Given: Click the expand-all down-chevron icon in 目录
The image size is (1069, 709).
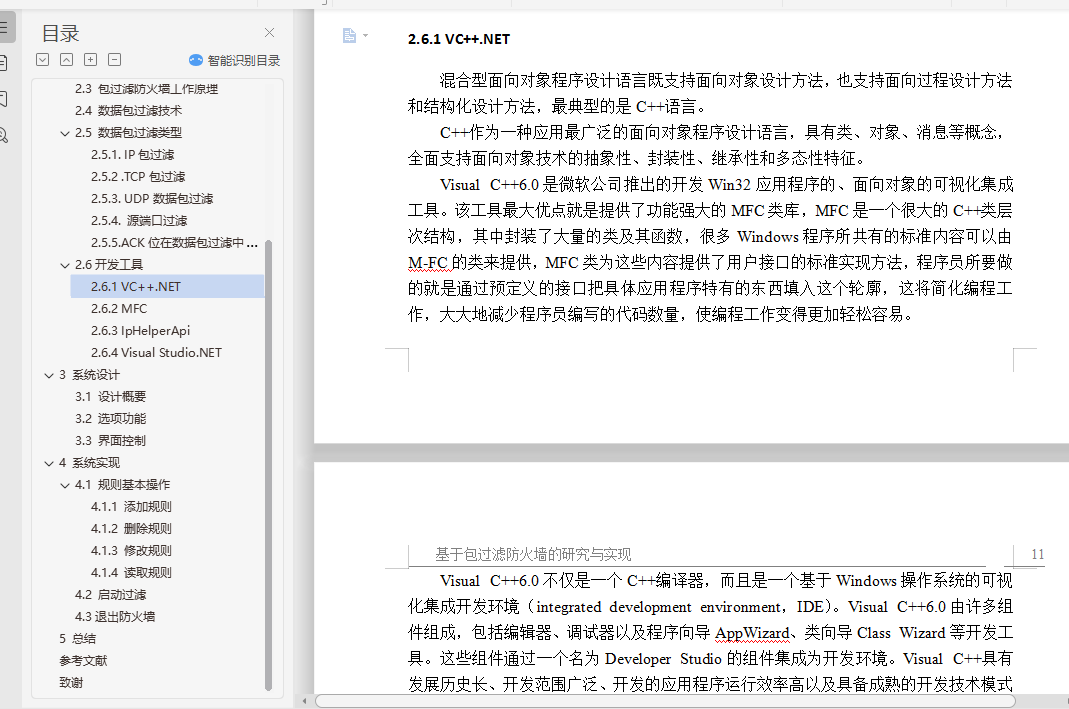Looking at the screenshot, I should click(42, 60).
